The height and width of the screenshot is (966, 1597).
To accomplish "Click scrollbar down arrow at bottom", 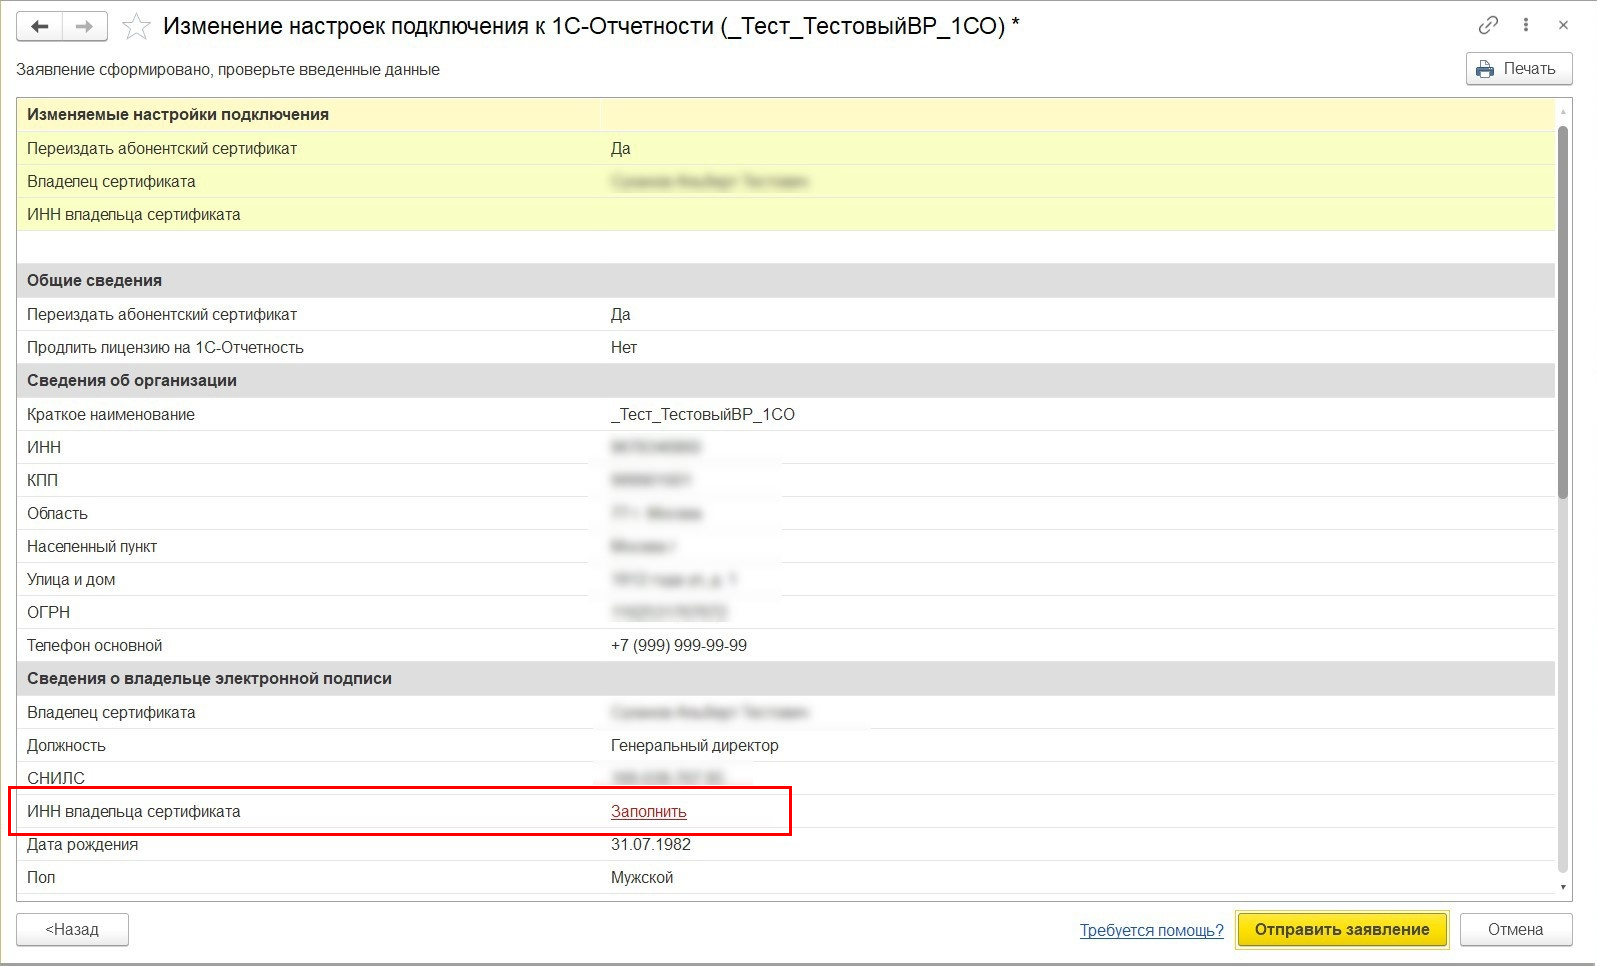I will pos(1563,887).
